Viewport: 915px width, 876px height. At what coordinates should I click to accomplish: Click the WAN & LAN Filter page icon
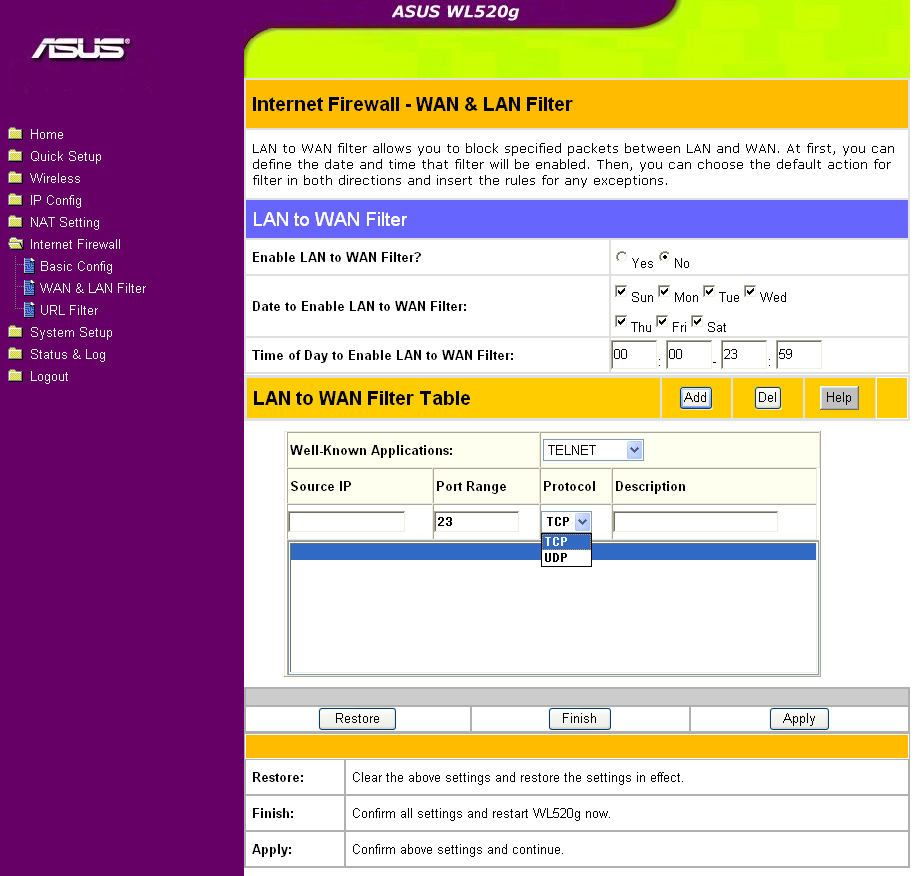tap(29, 288)
